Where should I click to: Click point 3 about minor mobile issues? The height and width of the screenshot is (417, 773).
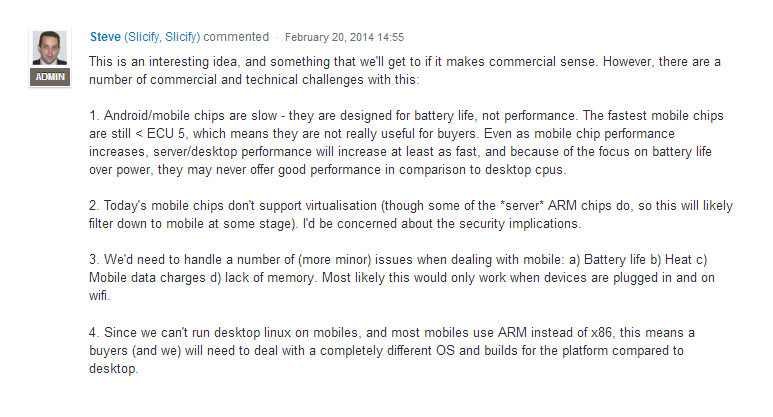[x=402, y=278]
